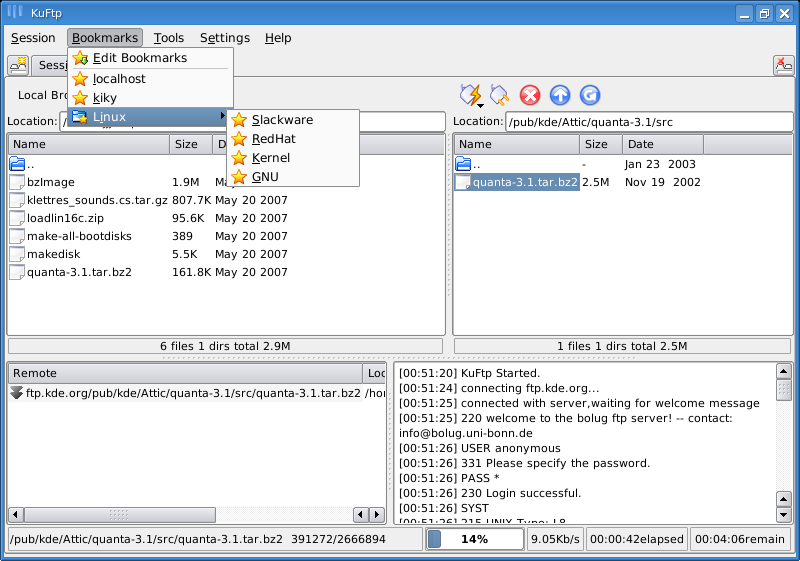Click the makedisk file icon
The image size is (800, 561).
(17, 254)
